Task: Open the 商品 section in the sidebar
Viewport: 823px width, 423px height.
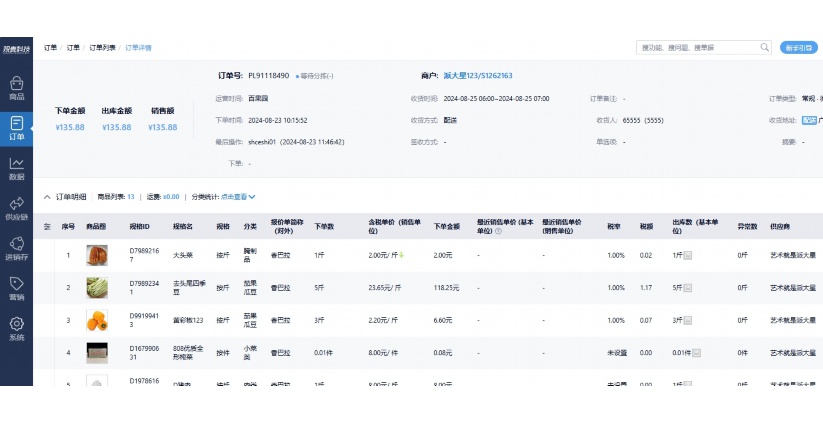Action: (x=16, y=89)
